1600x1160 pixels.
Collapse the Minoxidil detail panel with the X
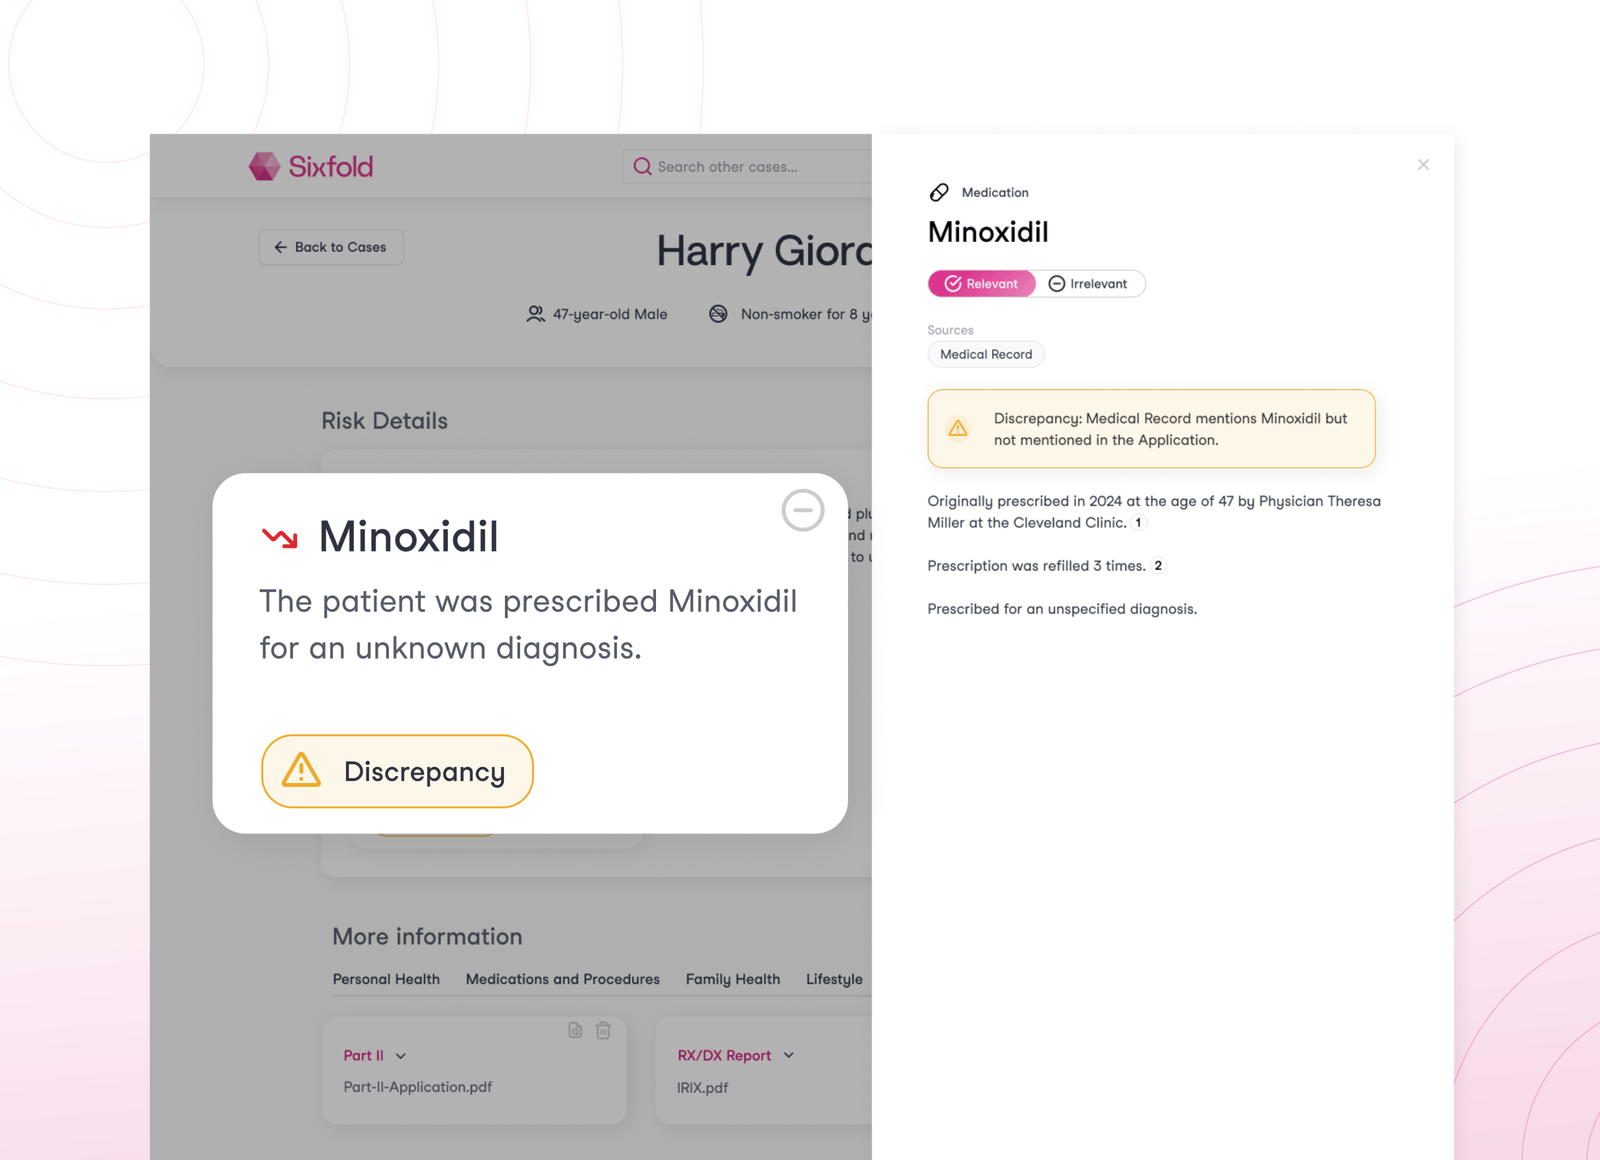tap(1423, 164)
